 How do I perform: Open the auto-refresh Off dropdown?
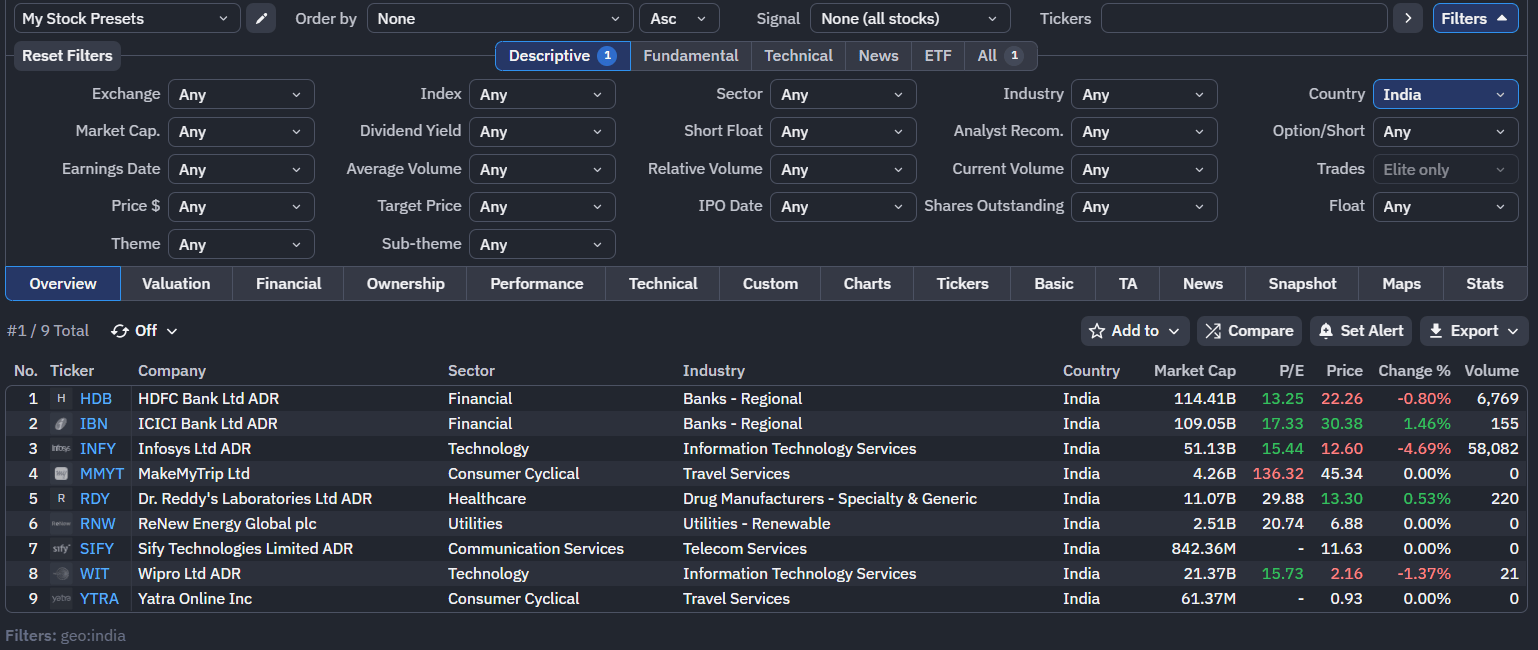145,331
